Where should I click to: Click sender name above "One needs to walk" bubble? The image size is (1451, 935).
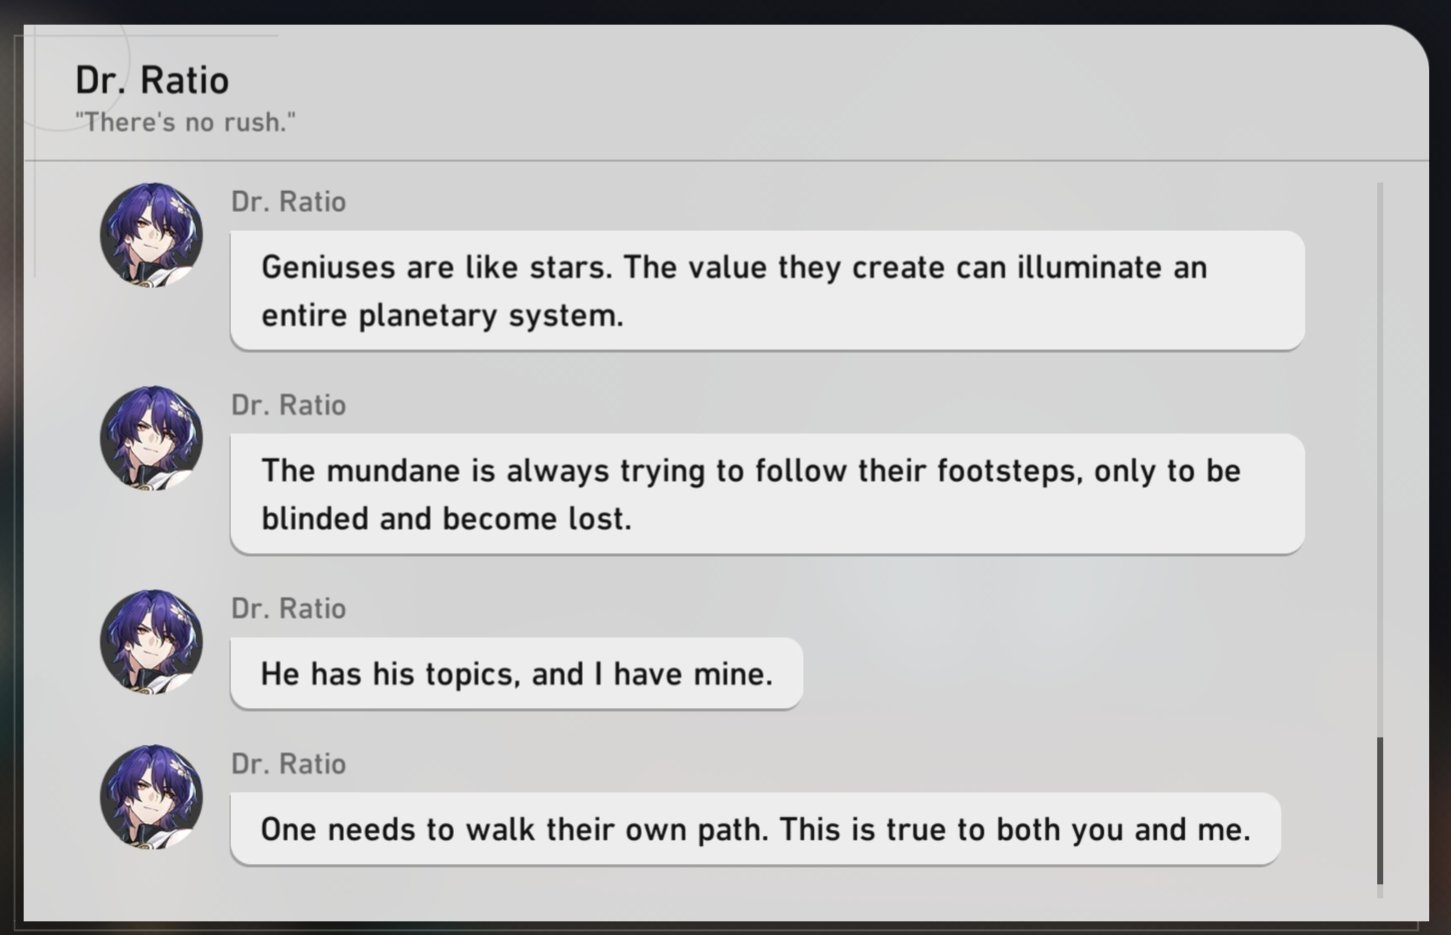tap(288, 764)
